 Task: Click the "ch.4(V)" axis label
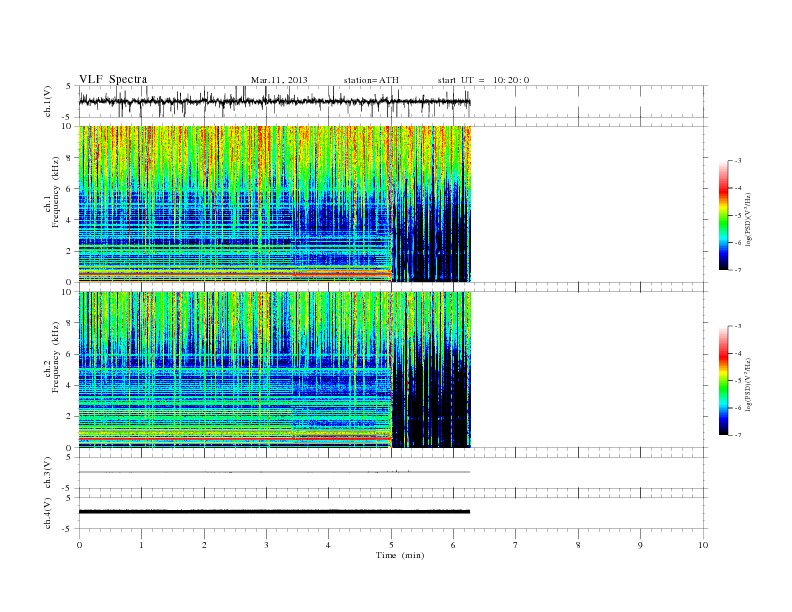point(48,513)
